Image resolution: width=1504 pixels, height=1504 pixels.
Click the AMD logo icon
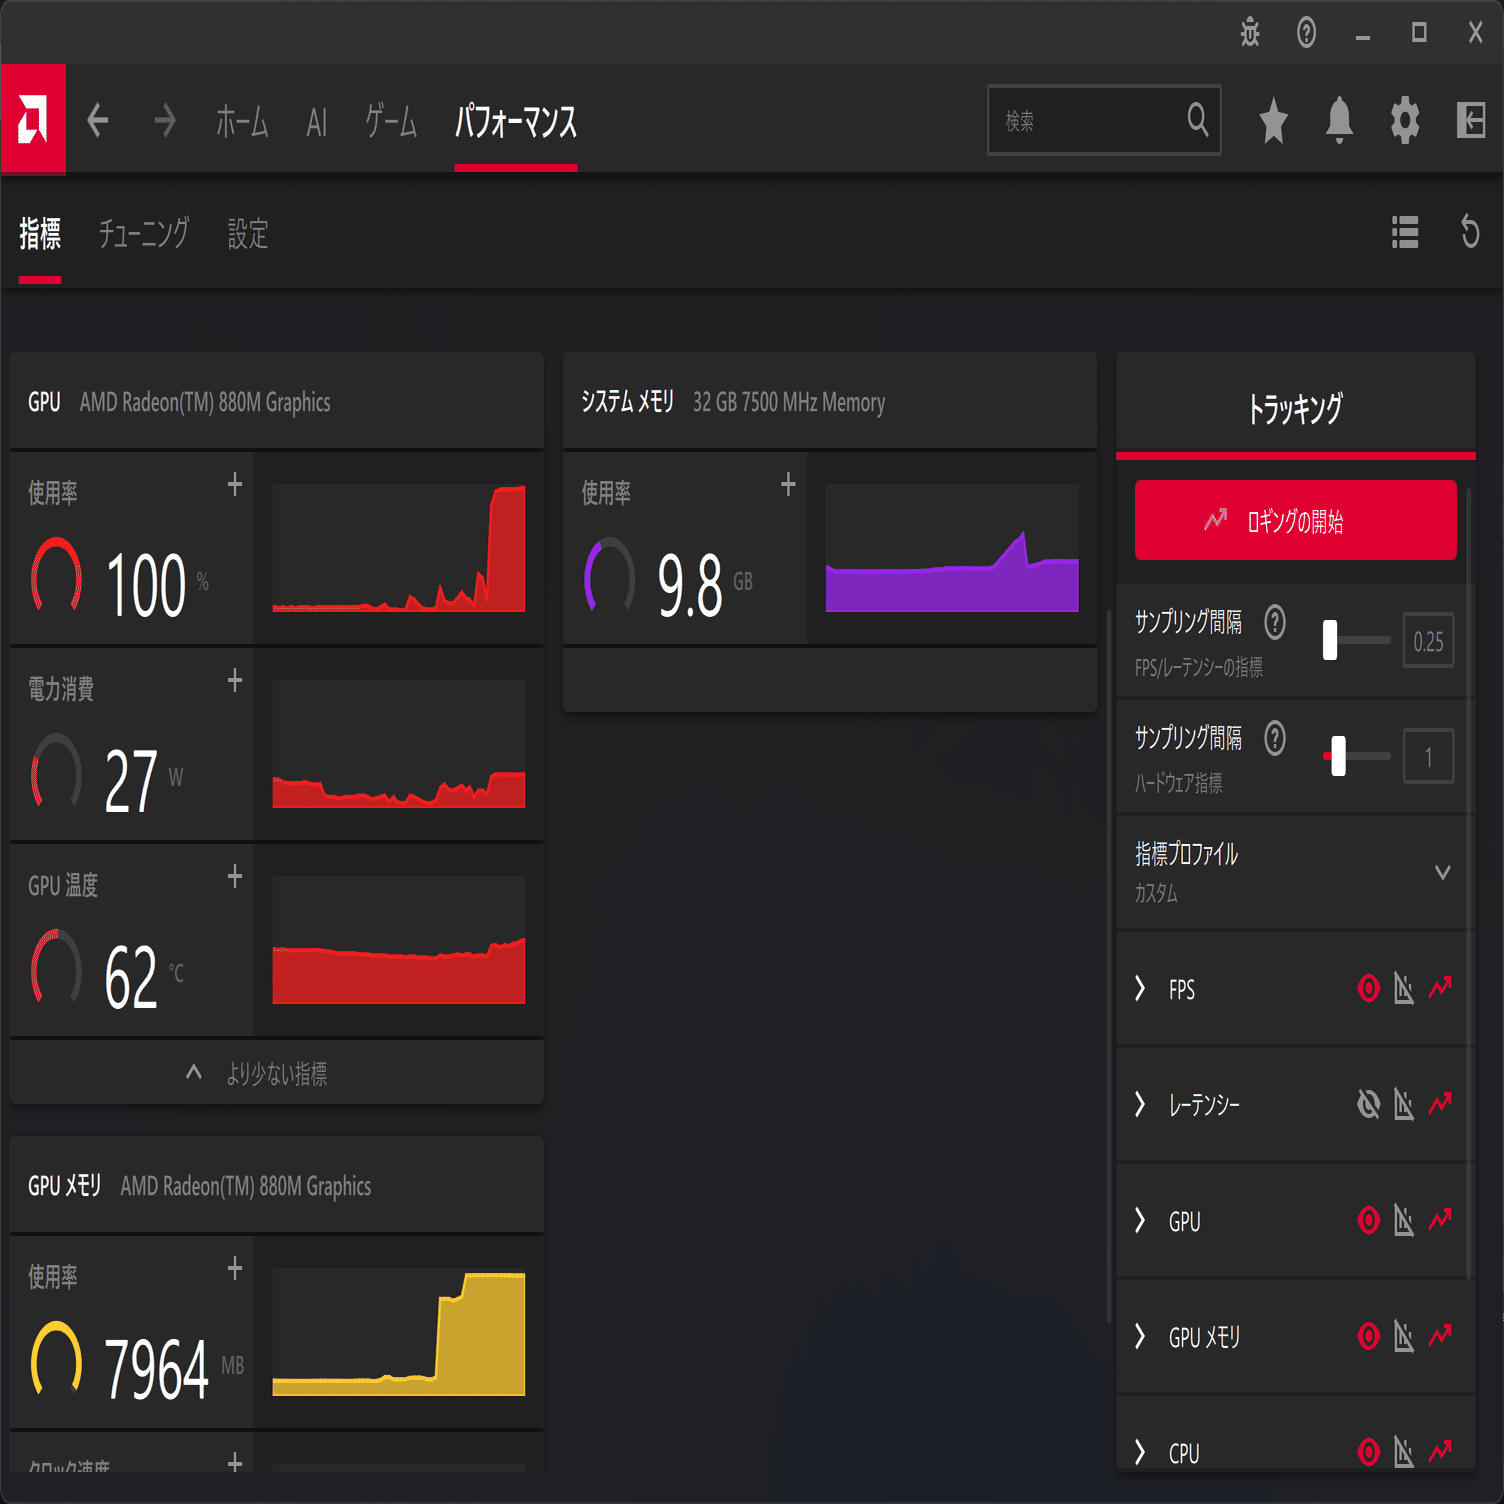[x=33, y=120]
